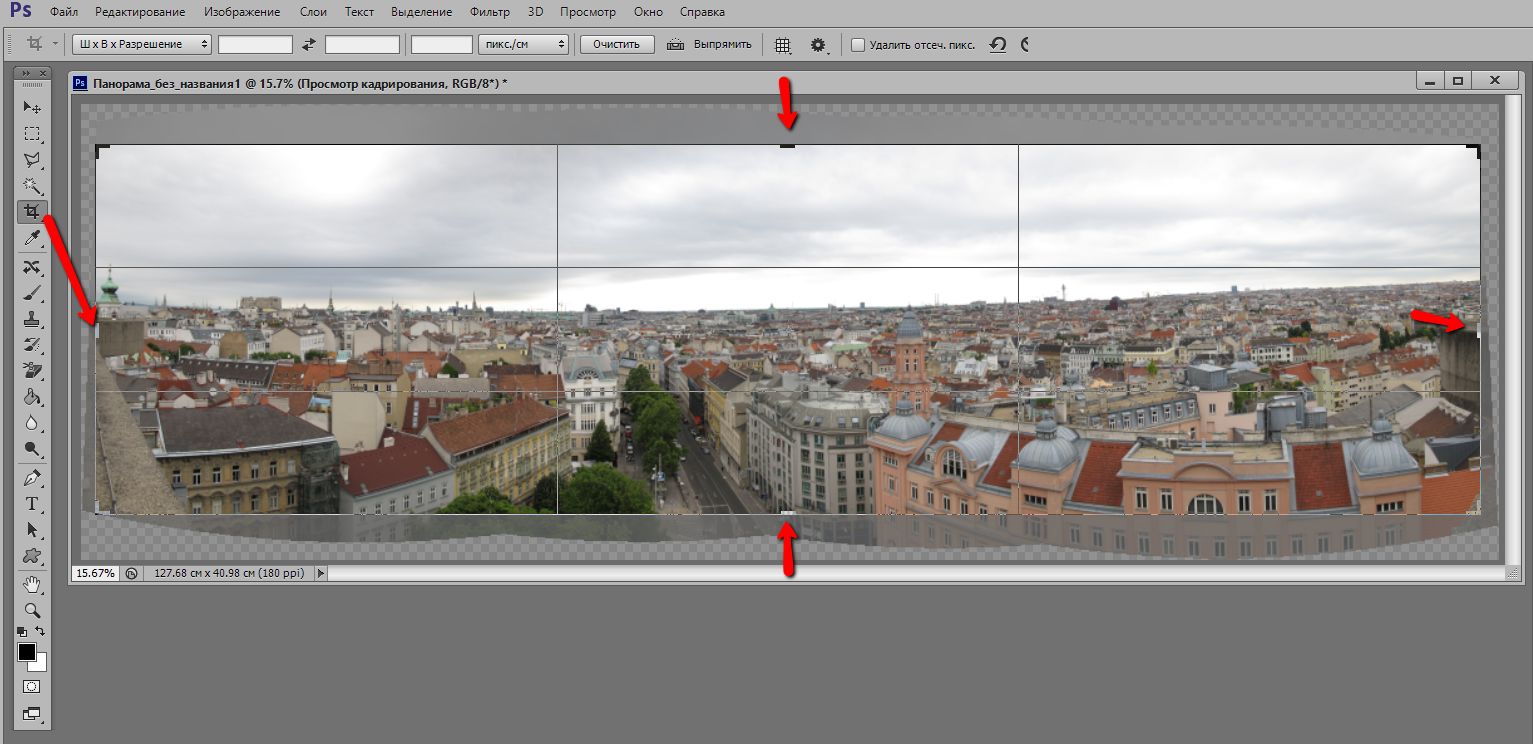Image resolution: width=1533 pixels, height=744 pixels.
Task: Swap foreground and background colors
Action: tap(41, 632)
